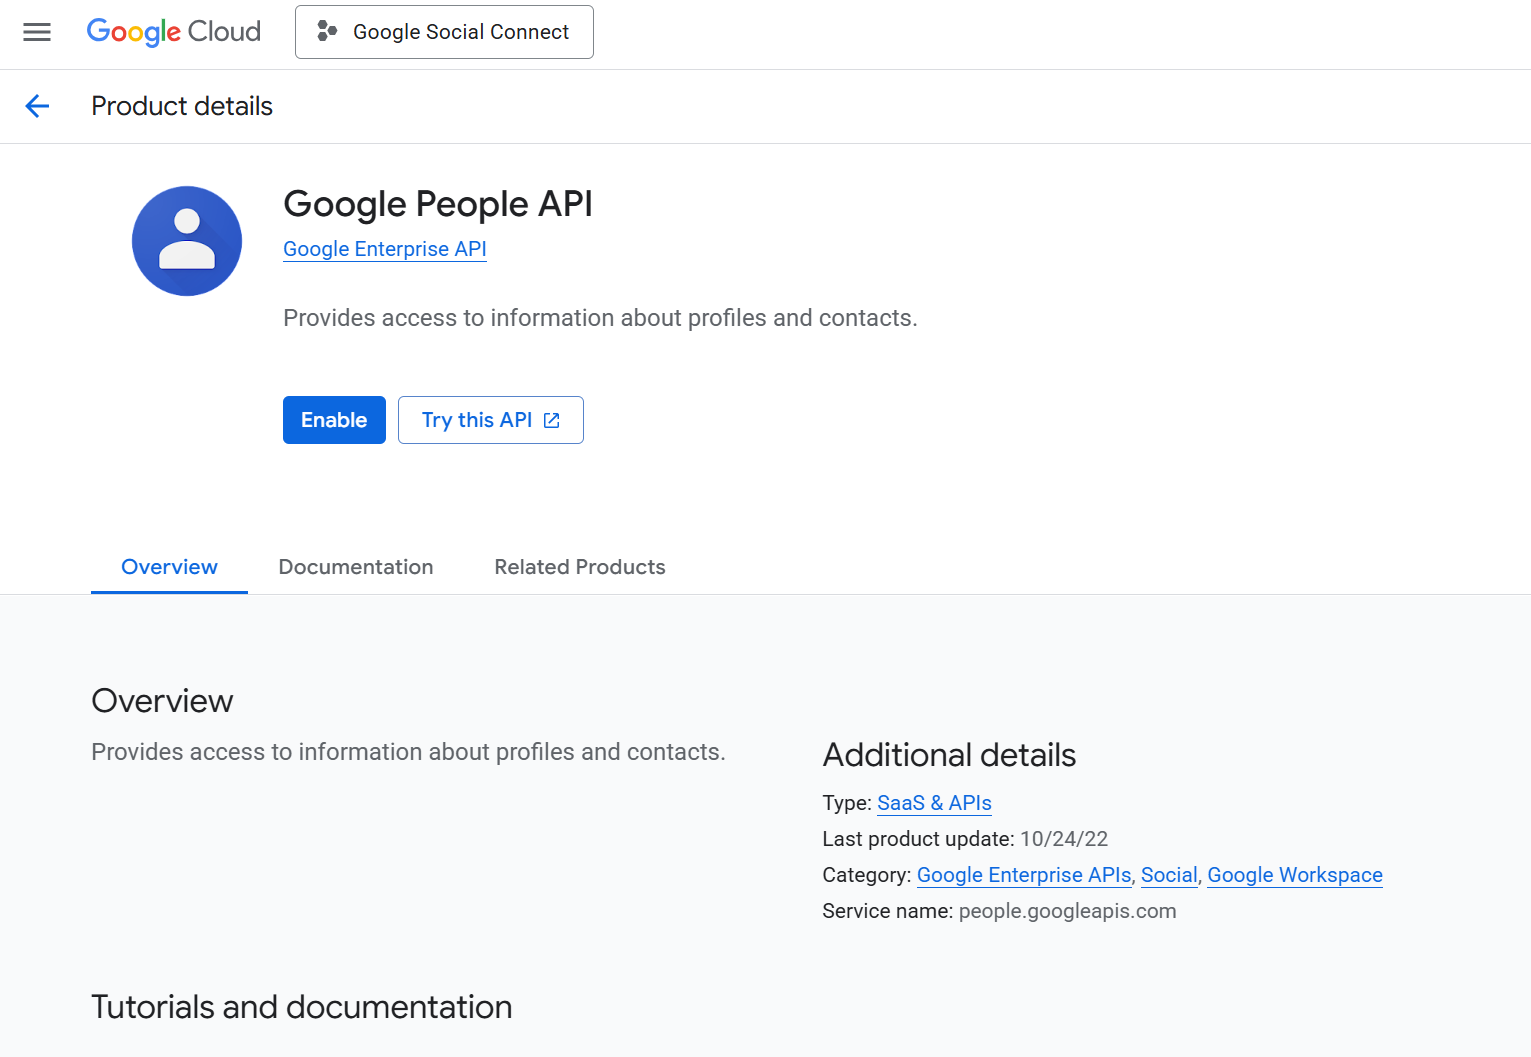This screenshot has height=1057, width=1531.
Task: Click the Overview section heading
Action: (x=162, y=701)
